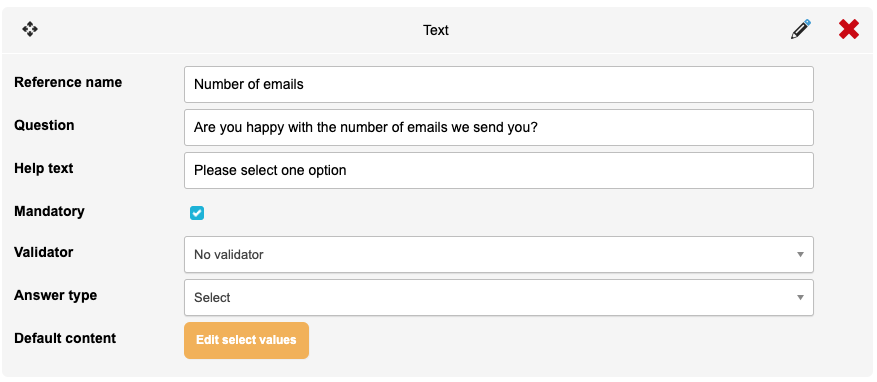Click the Validator dropdown arrow

click(x=800, y=254)
